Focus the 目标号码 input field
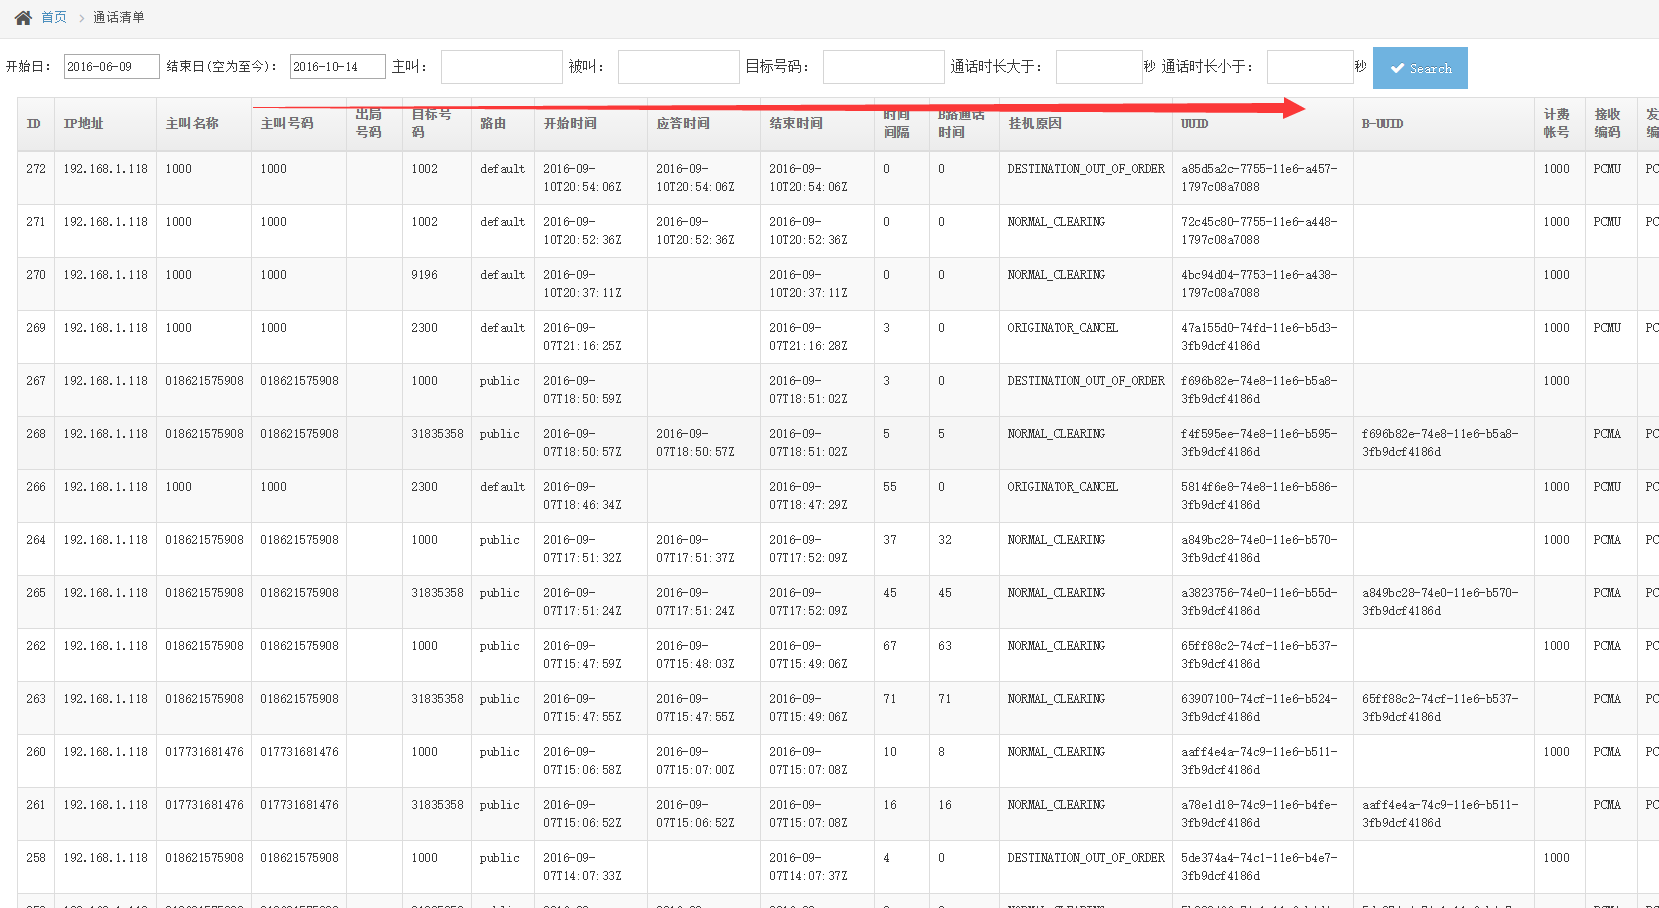The image size is (1659, 908). tap(883, 67)
